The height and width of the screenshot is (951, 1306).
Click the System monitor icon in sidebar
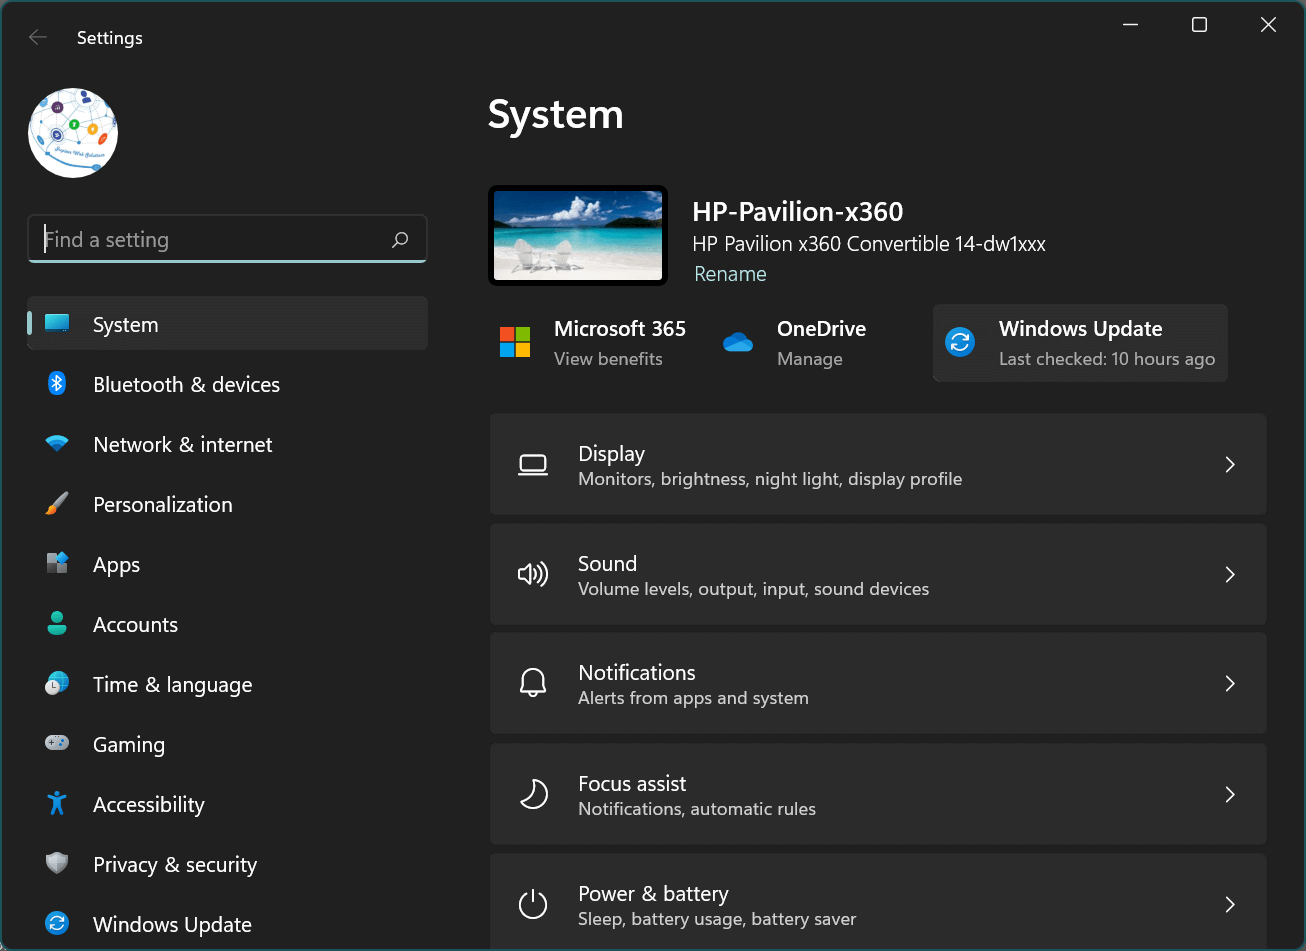(57, 324)
